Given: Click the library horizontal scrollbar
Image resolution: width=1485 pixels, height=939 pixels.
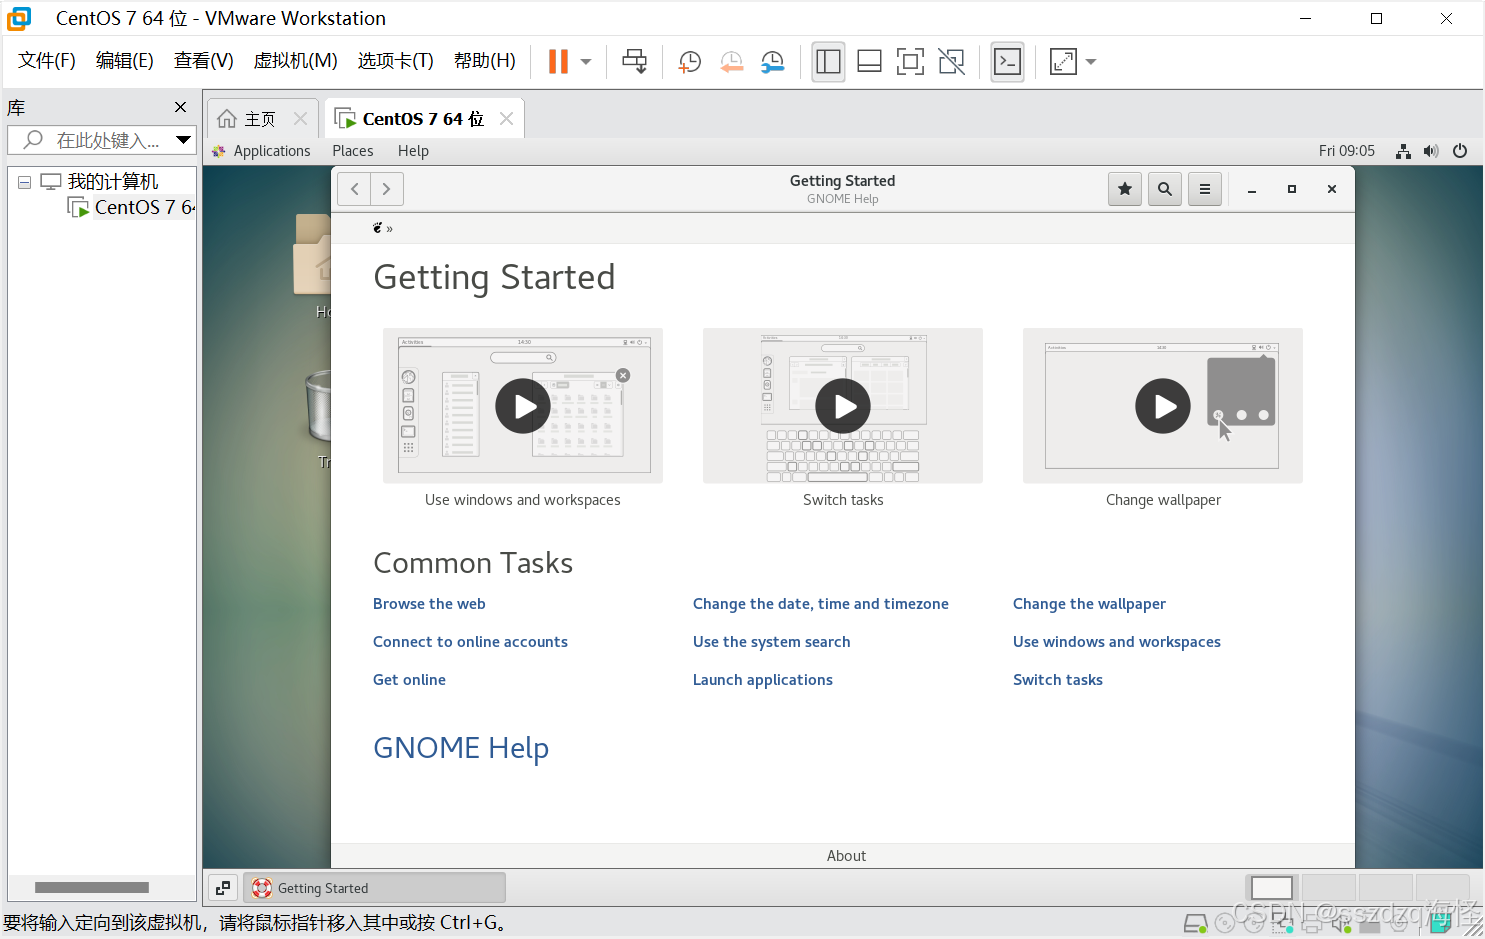Looking at the screenshot, I should click(92, 888).
